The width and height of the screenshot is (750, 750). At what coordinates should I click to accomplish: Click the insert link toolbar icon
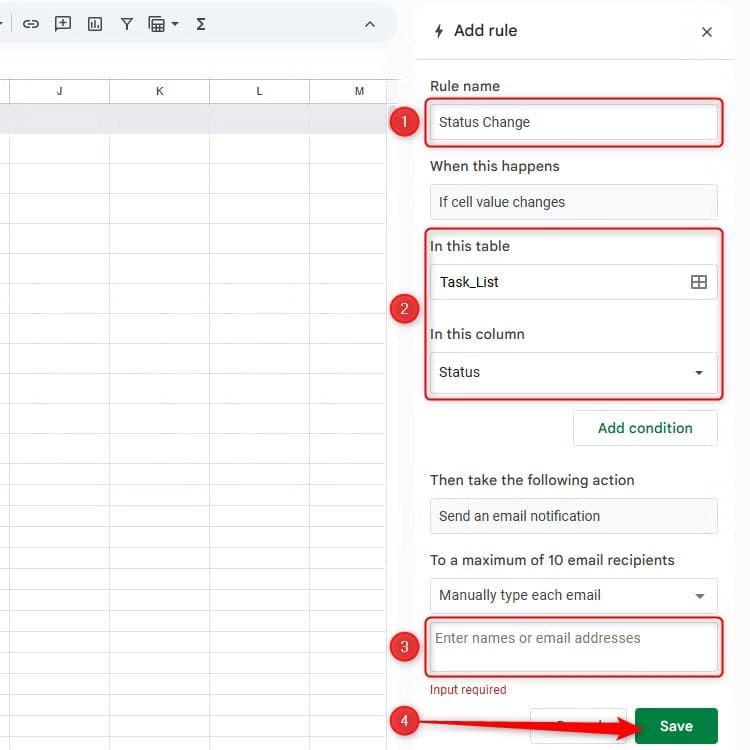tap(31, 24)
